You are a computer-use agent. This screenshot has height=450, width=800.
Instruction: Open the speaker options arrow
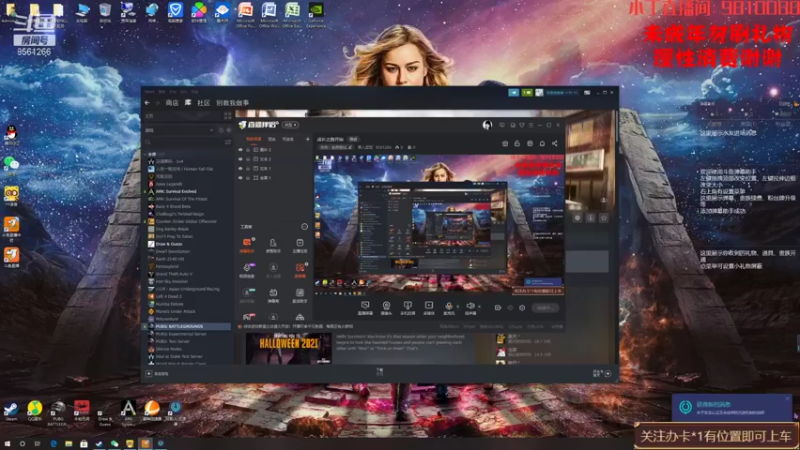(x=479, y=307)
